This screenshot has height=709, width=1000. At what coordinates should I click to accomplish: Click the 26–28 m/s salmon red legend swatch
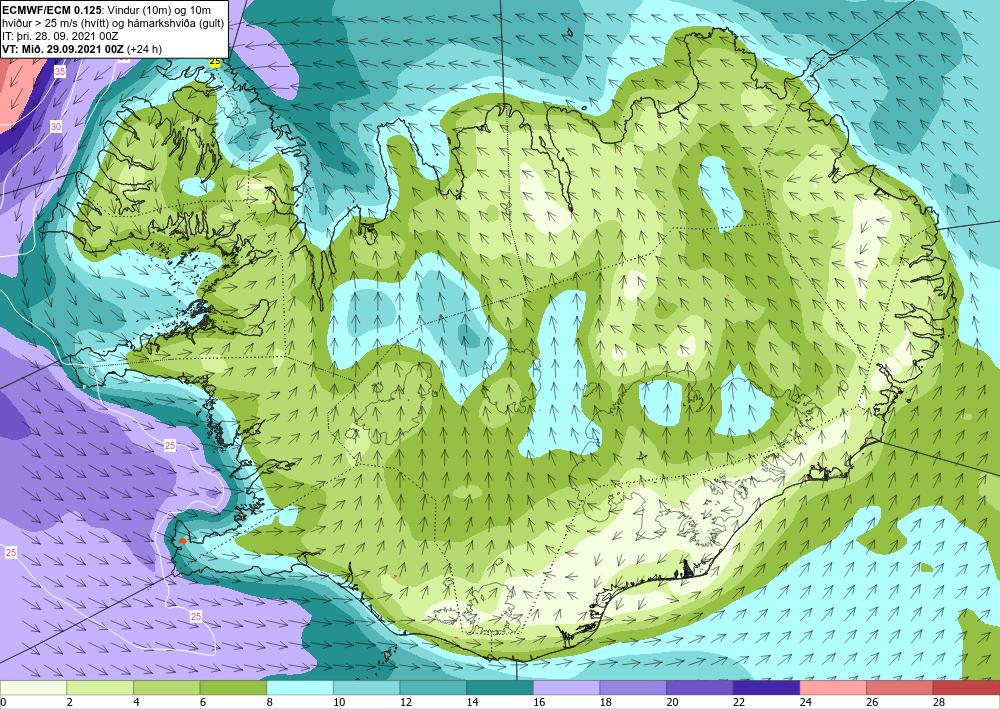[x=900, y=688]
